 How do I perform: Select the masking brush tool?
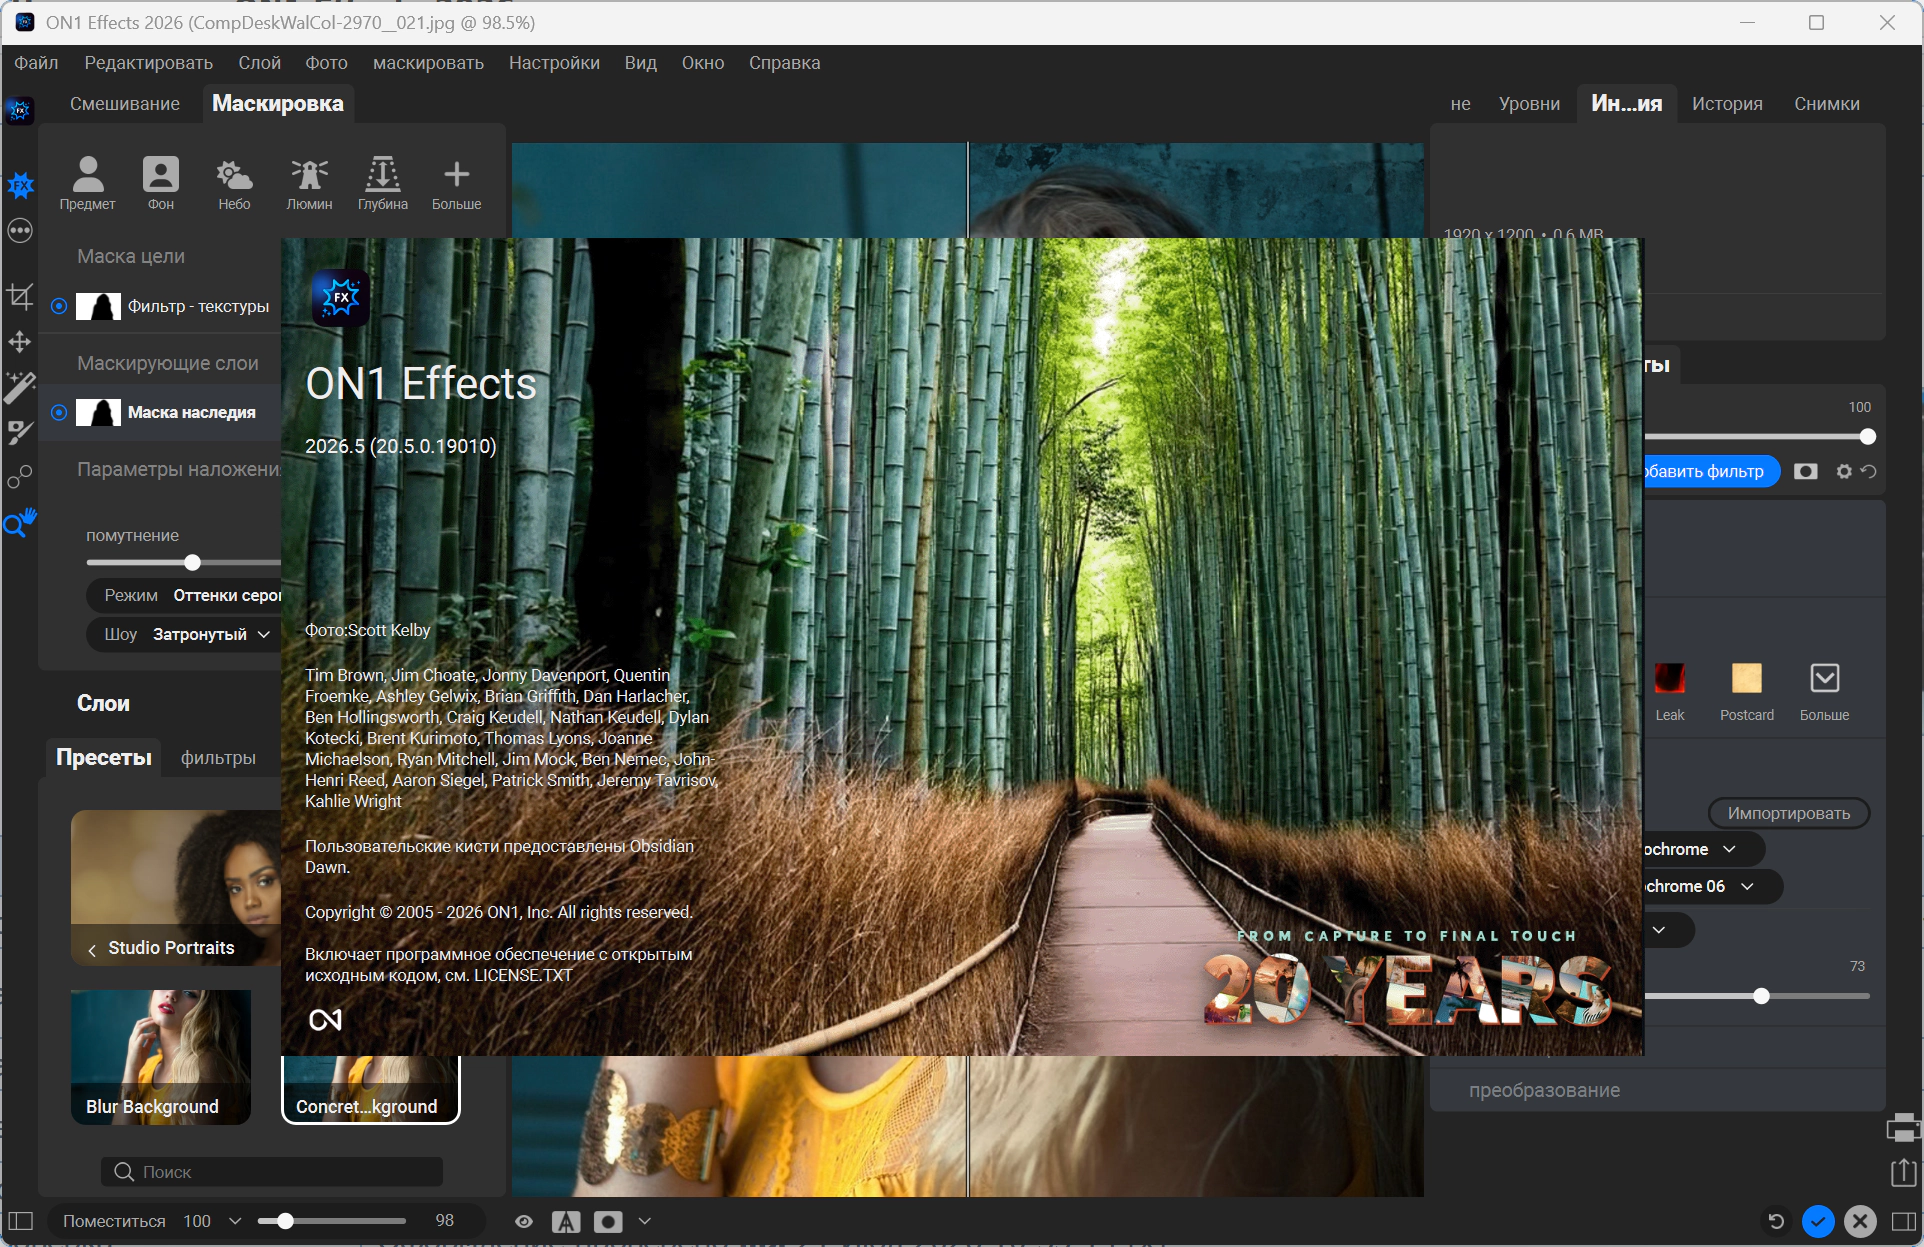pos(20,432)
